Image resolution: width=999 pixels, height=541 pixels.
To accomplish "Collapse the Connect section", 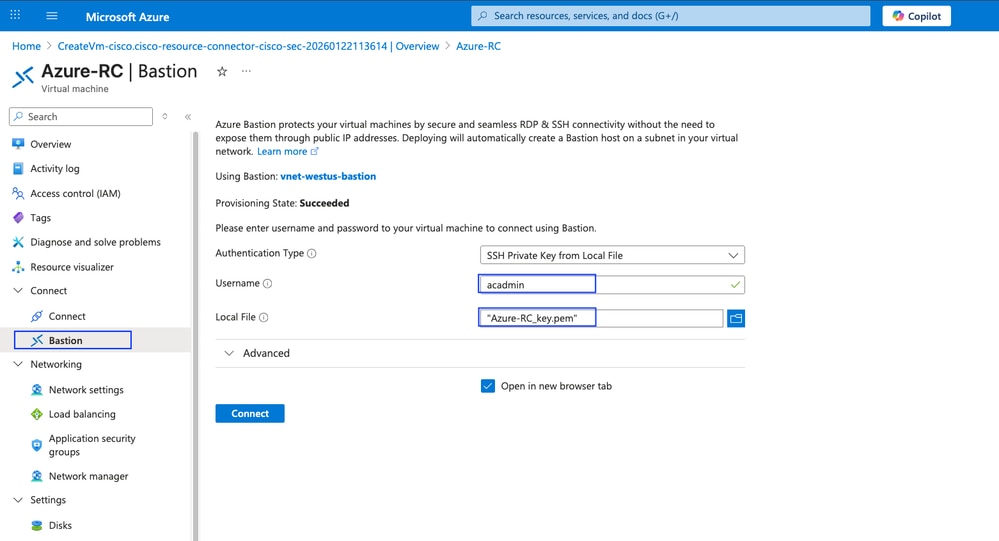I will (18, 291).
